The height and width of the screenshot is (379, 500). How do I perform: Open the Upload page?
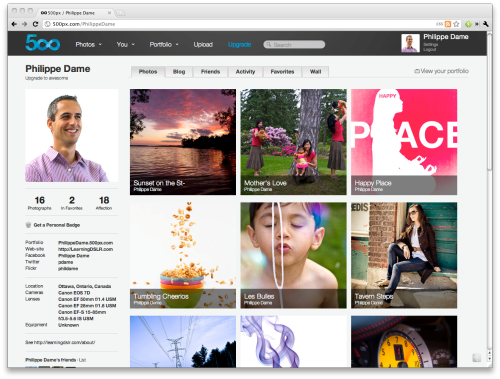coord(203,44)
